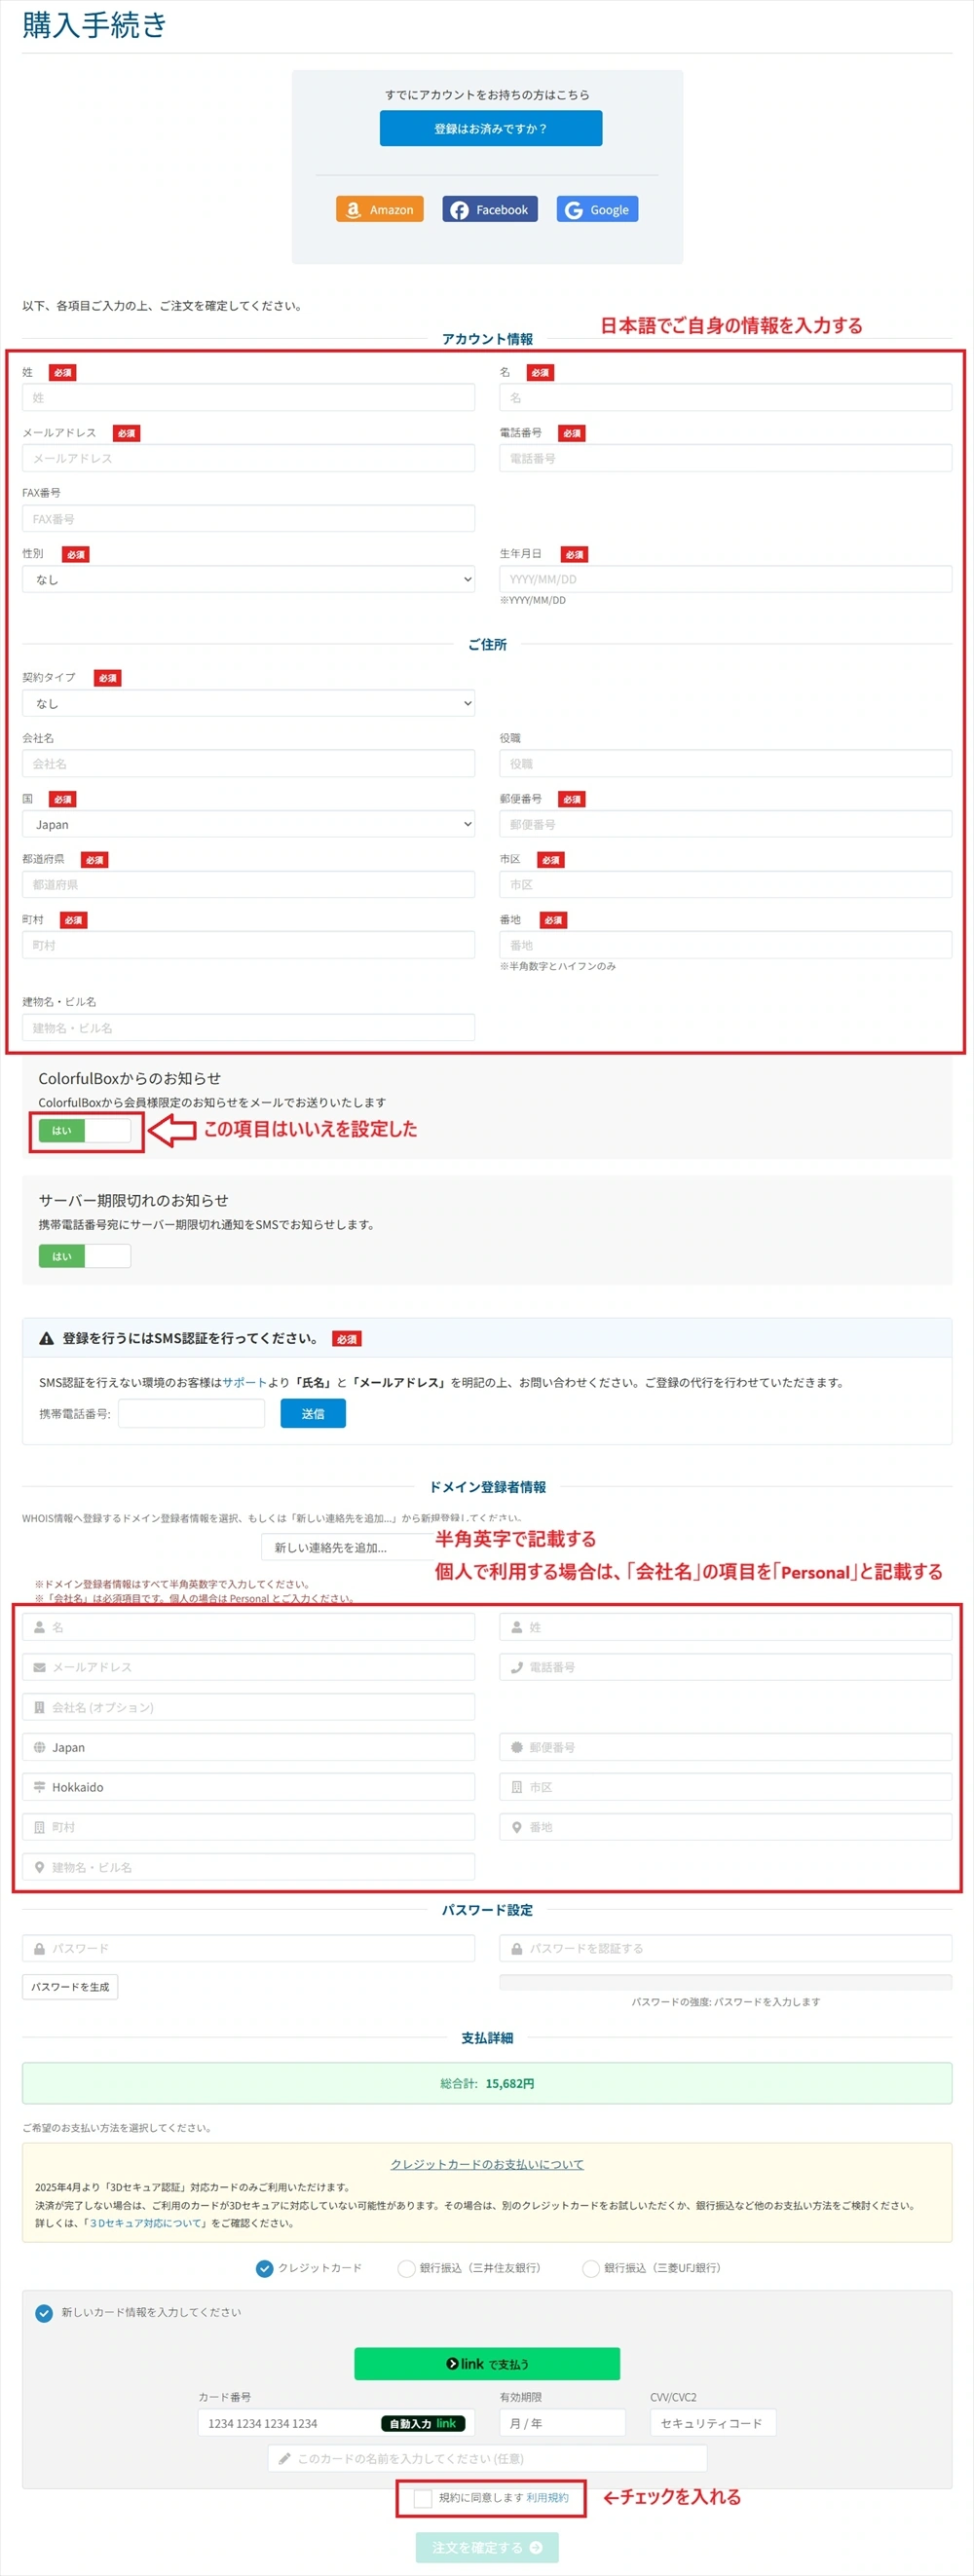This screenshot has width=974, height=2576.
Task: Check the 規約に同意します checkbox
Action: click(x=423, y=2498)
